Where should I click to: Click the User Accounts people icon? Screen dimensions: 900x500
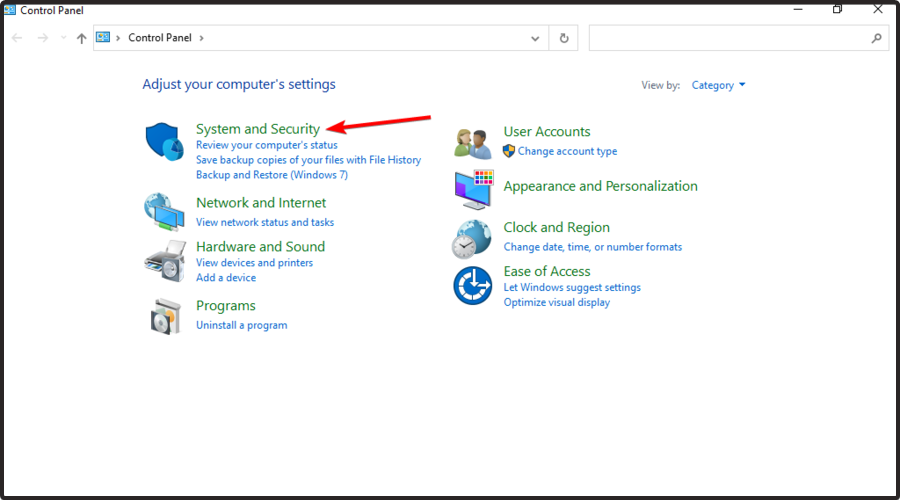point(471,143)
